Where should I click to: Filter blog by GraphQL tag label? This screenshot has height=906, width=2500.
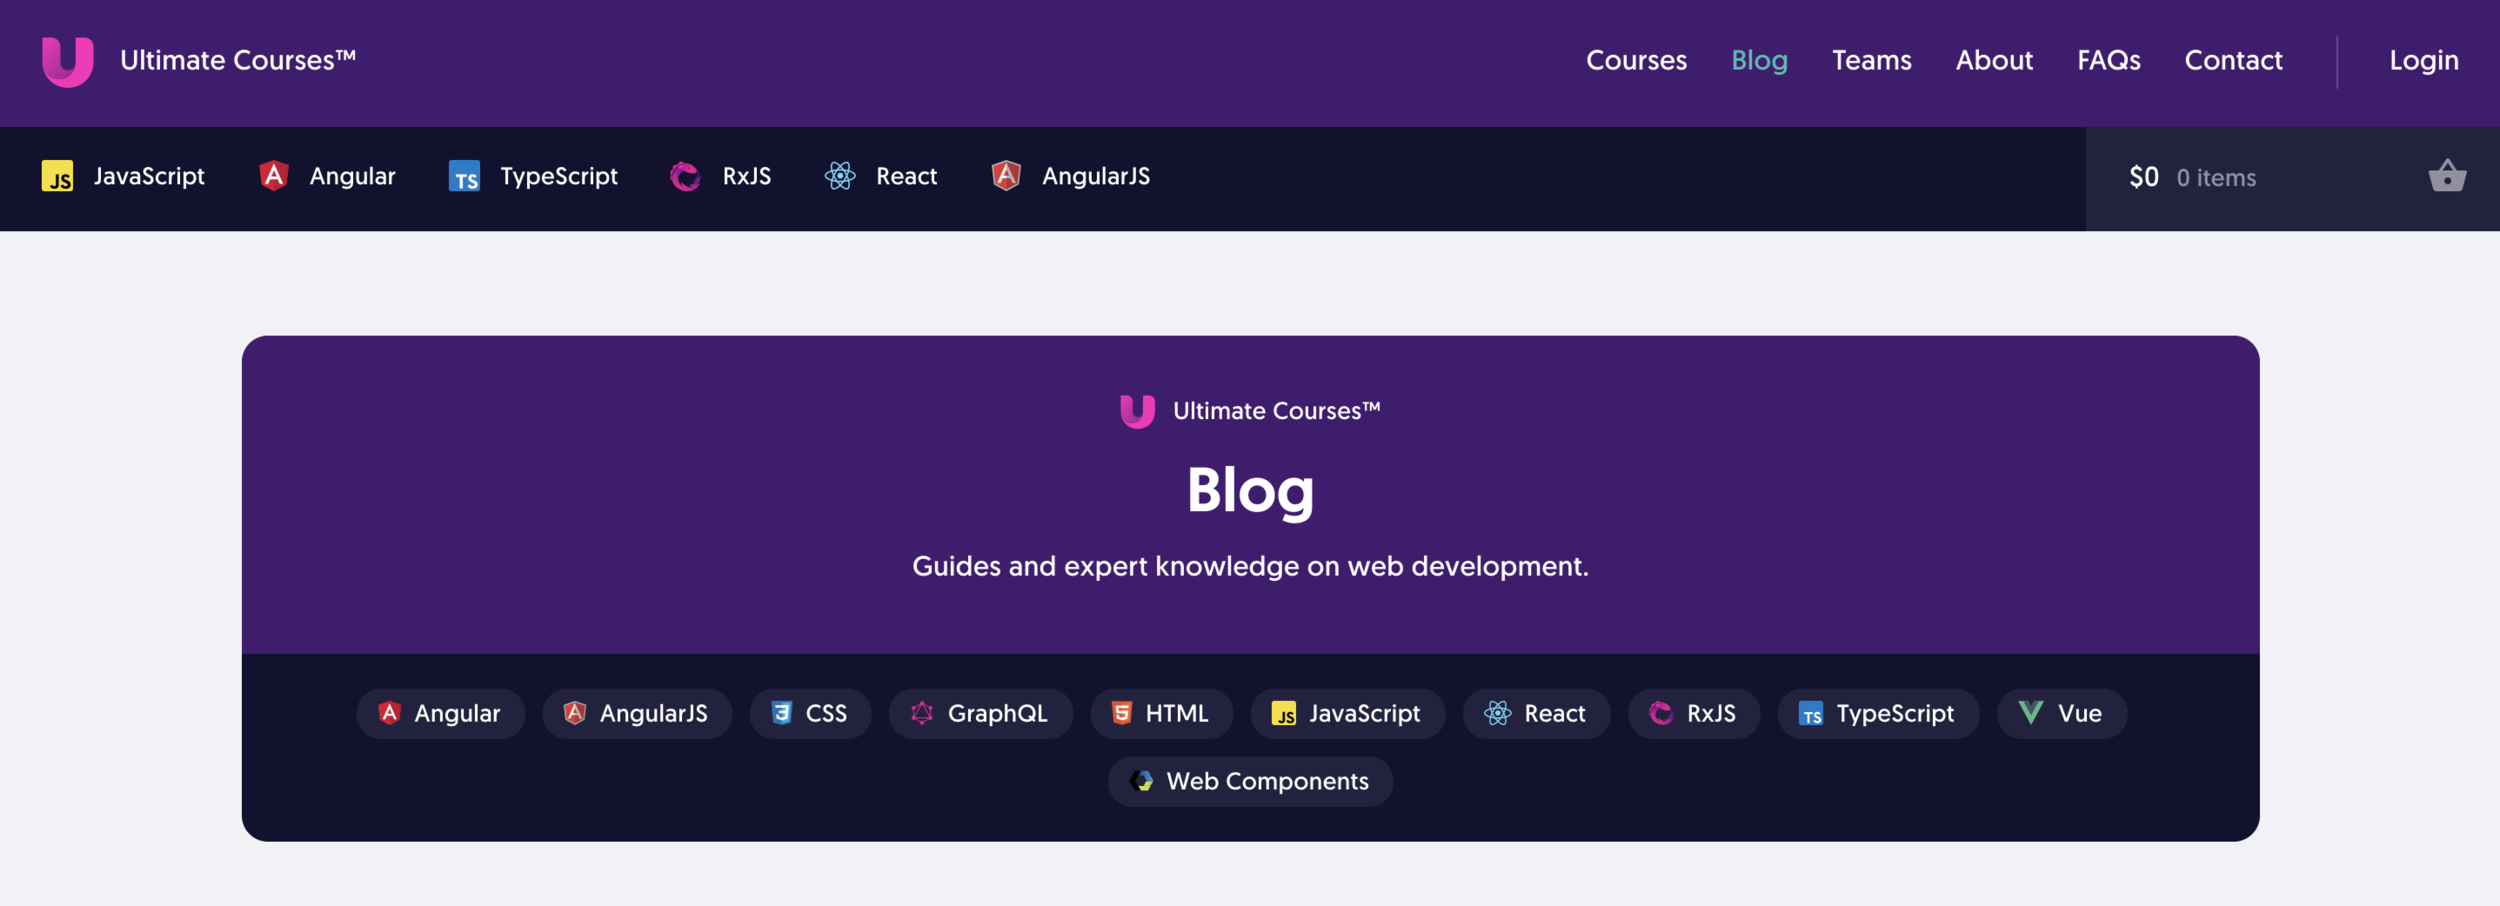point(997,713)
